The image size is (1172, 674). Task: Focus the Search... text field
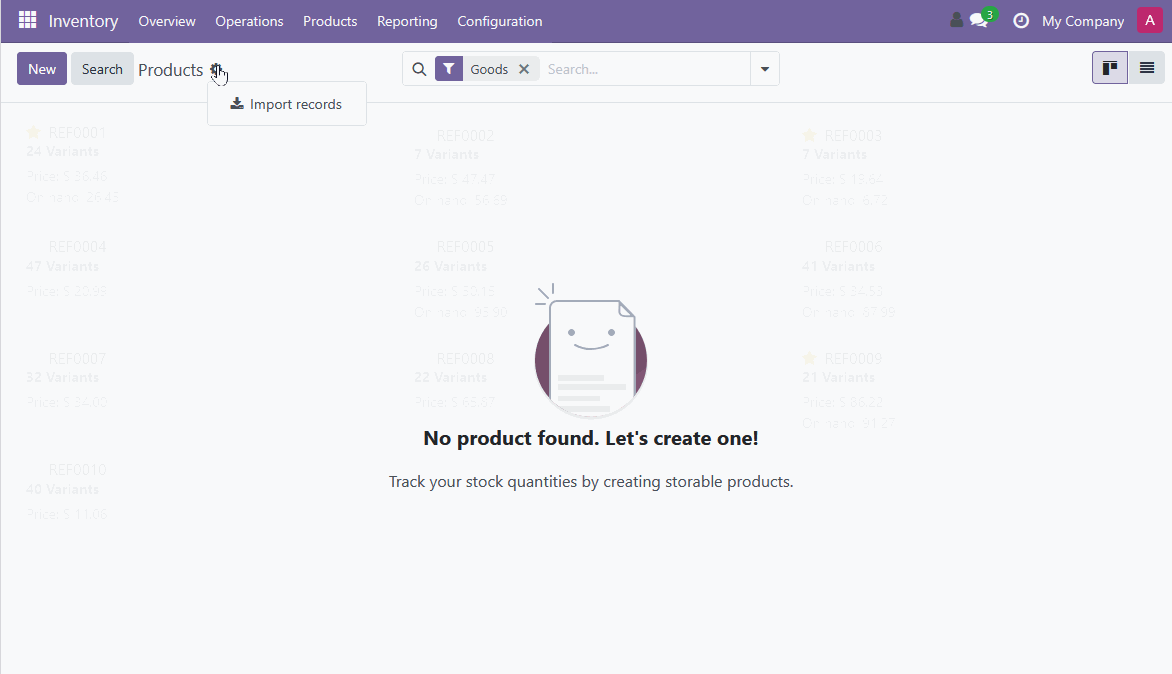pyautogui.click(x=645, y=69)
